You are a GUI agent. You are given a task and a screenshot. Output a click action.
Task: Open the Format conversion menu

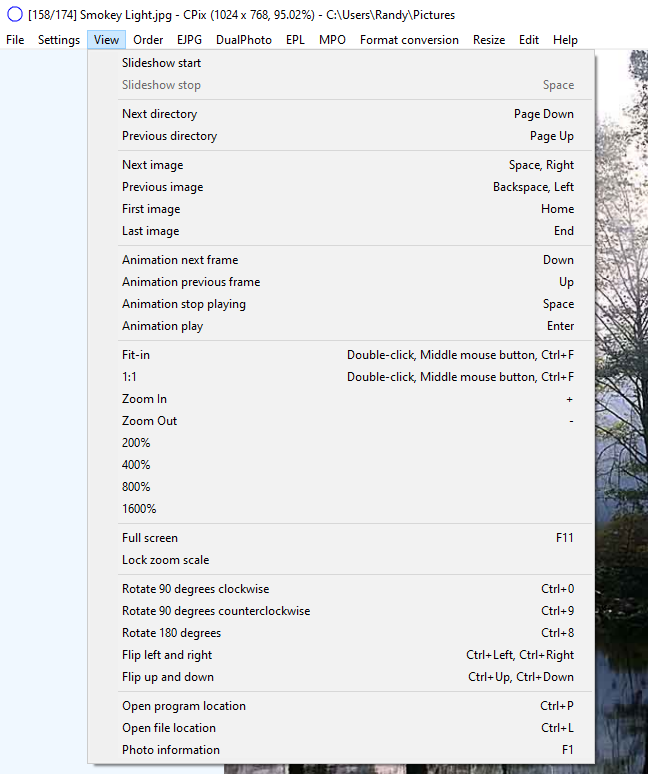click(x=409, y=40)
